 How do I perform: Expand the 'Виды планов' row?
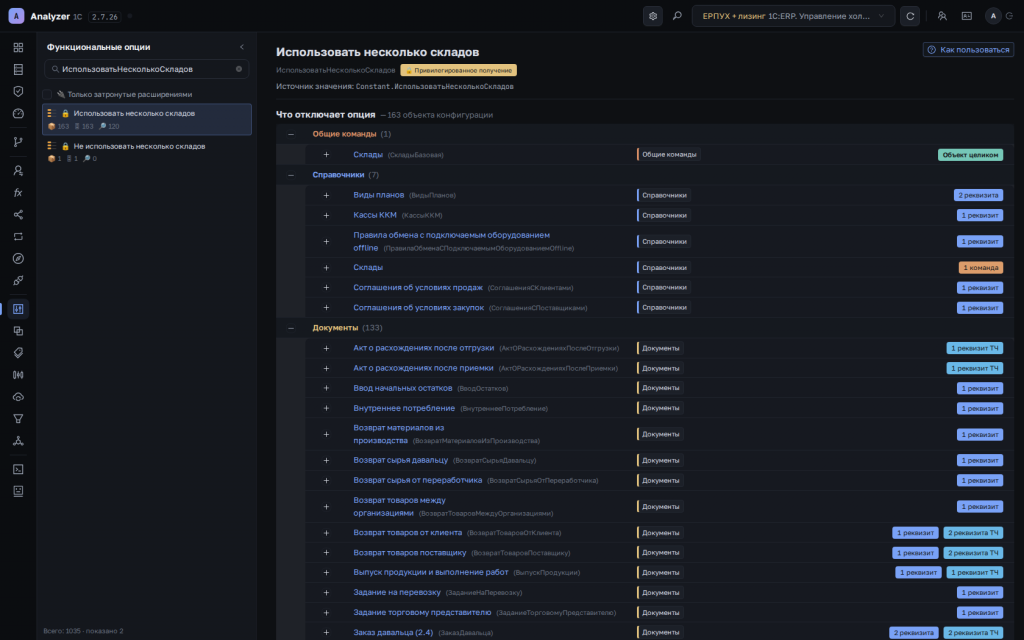point(327,195)
